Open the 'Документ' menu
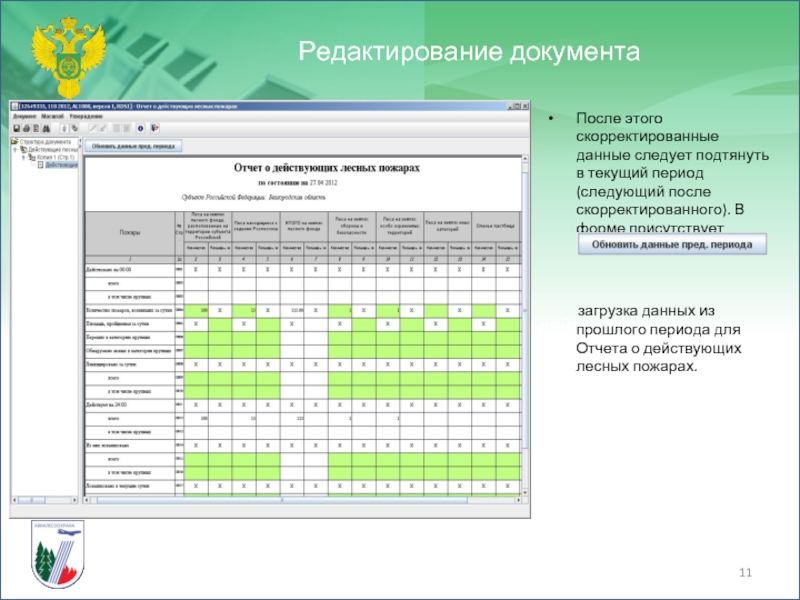 pyautogui.click(x=24, y=116)
